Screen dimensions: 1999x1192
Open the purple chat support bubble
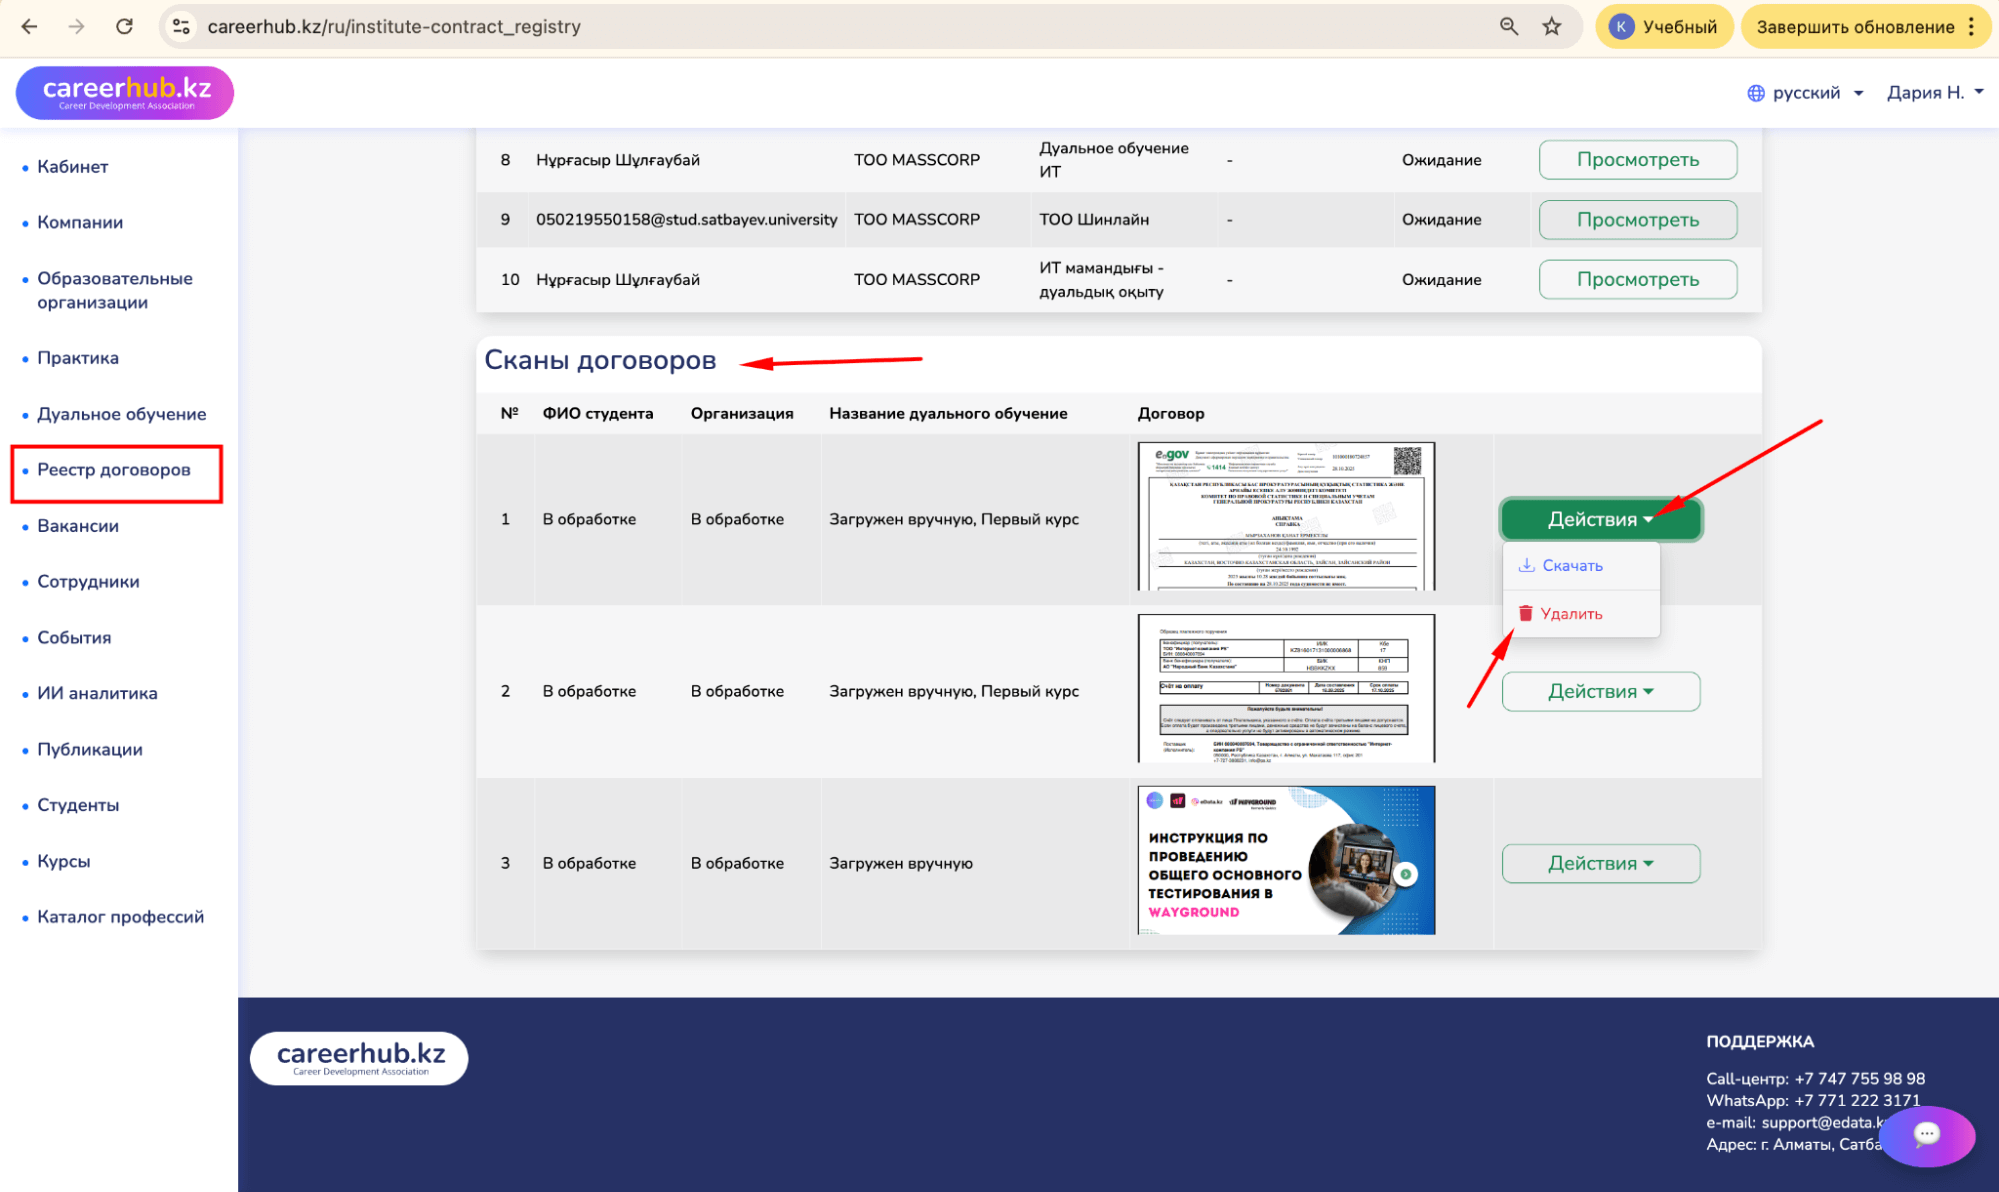click(x=1926, y=1134)
